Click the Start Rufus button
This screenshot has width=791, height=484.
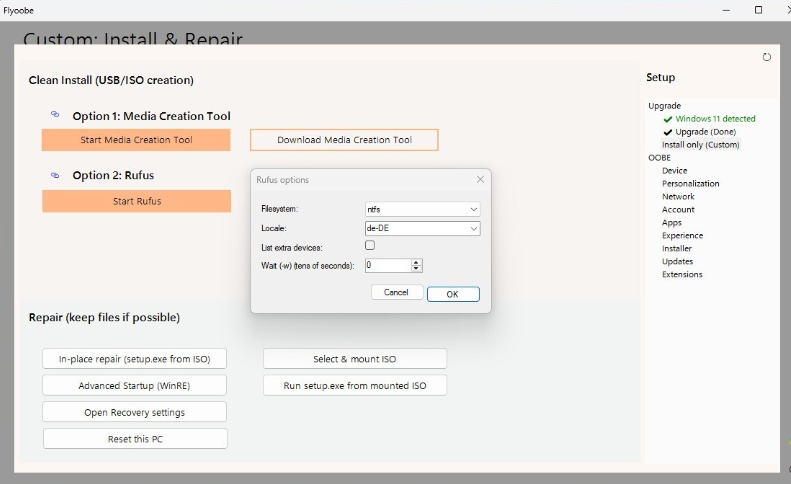(136, 201)
